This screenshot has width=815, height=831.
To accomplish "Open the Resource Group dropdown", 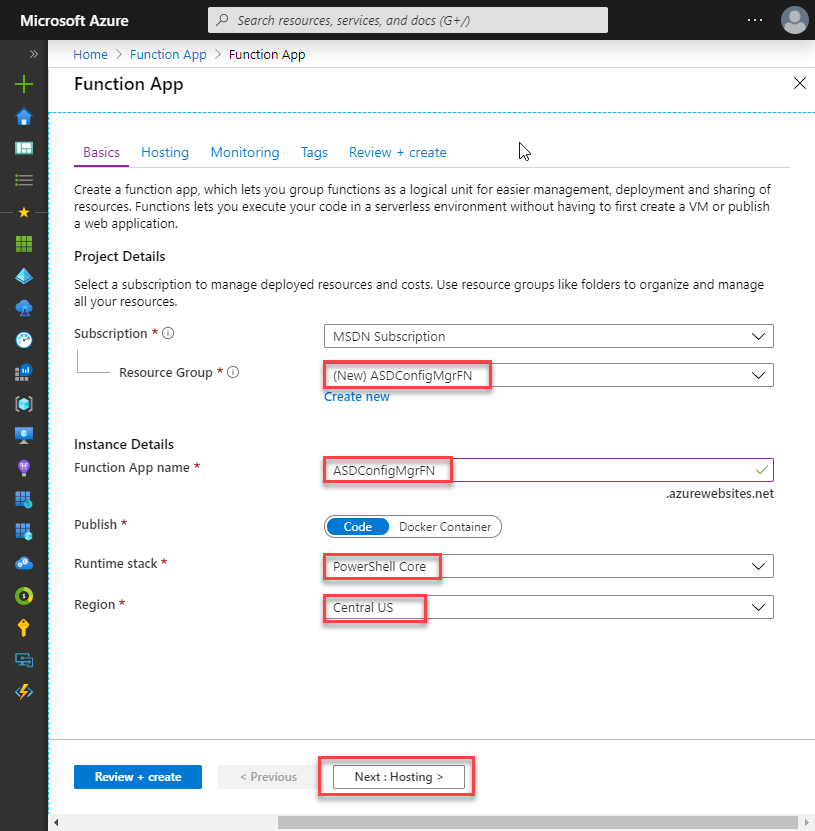I will coord(548,375).
